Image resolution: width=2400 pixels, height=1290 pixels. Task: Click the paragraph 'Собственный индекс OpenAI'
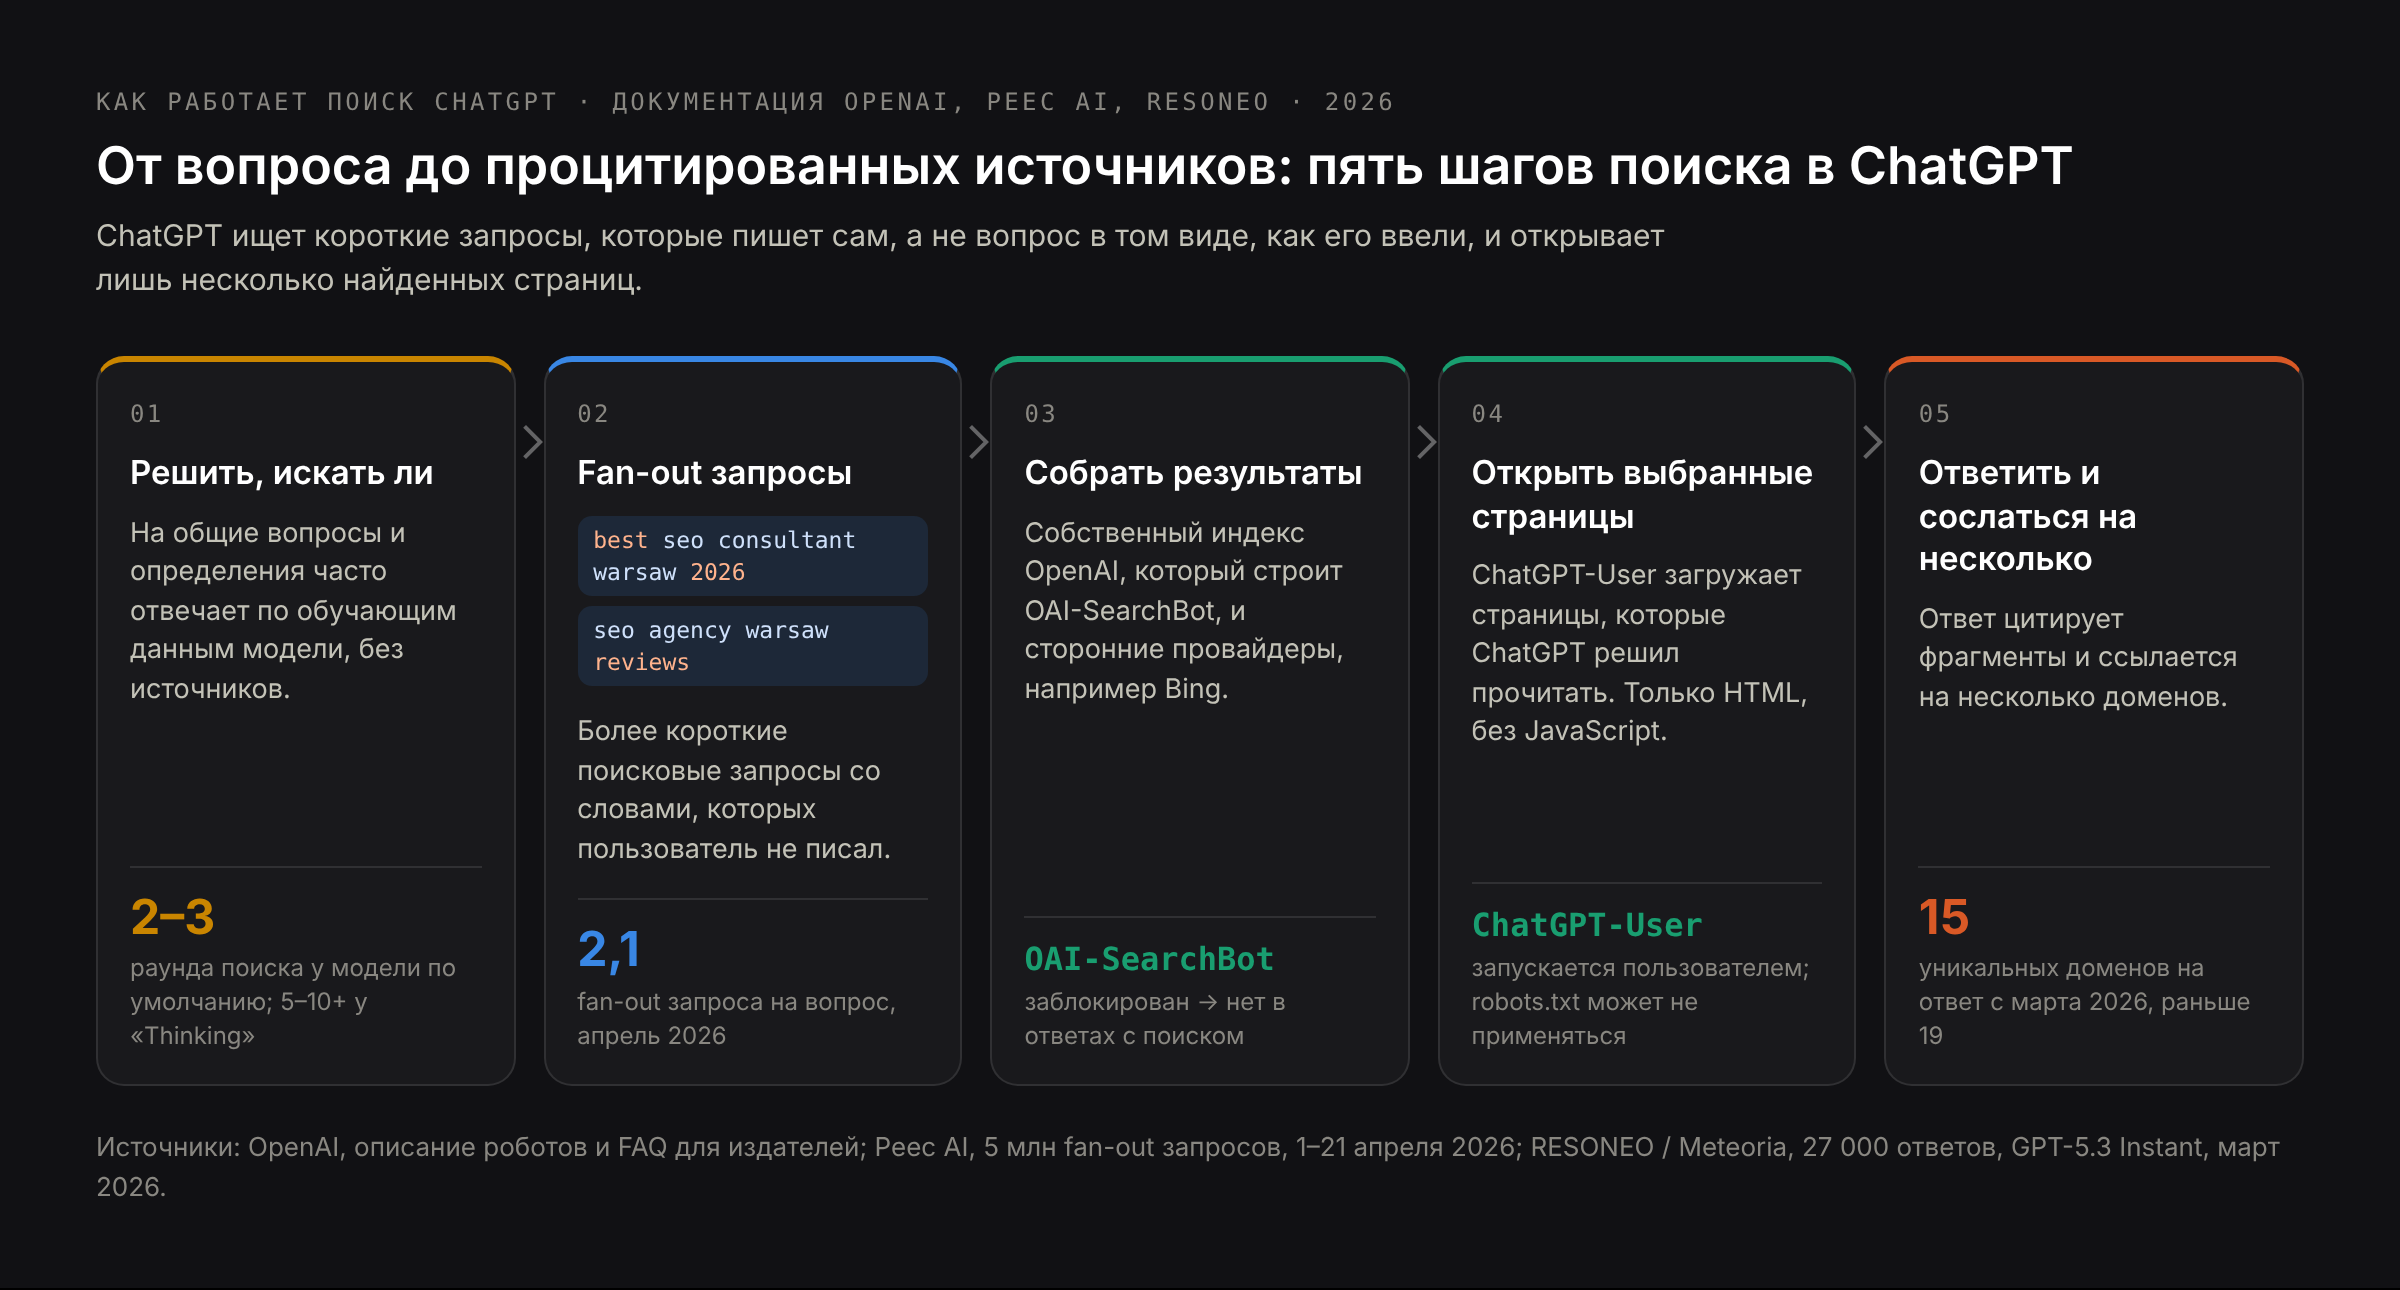(1183, 610)
